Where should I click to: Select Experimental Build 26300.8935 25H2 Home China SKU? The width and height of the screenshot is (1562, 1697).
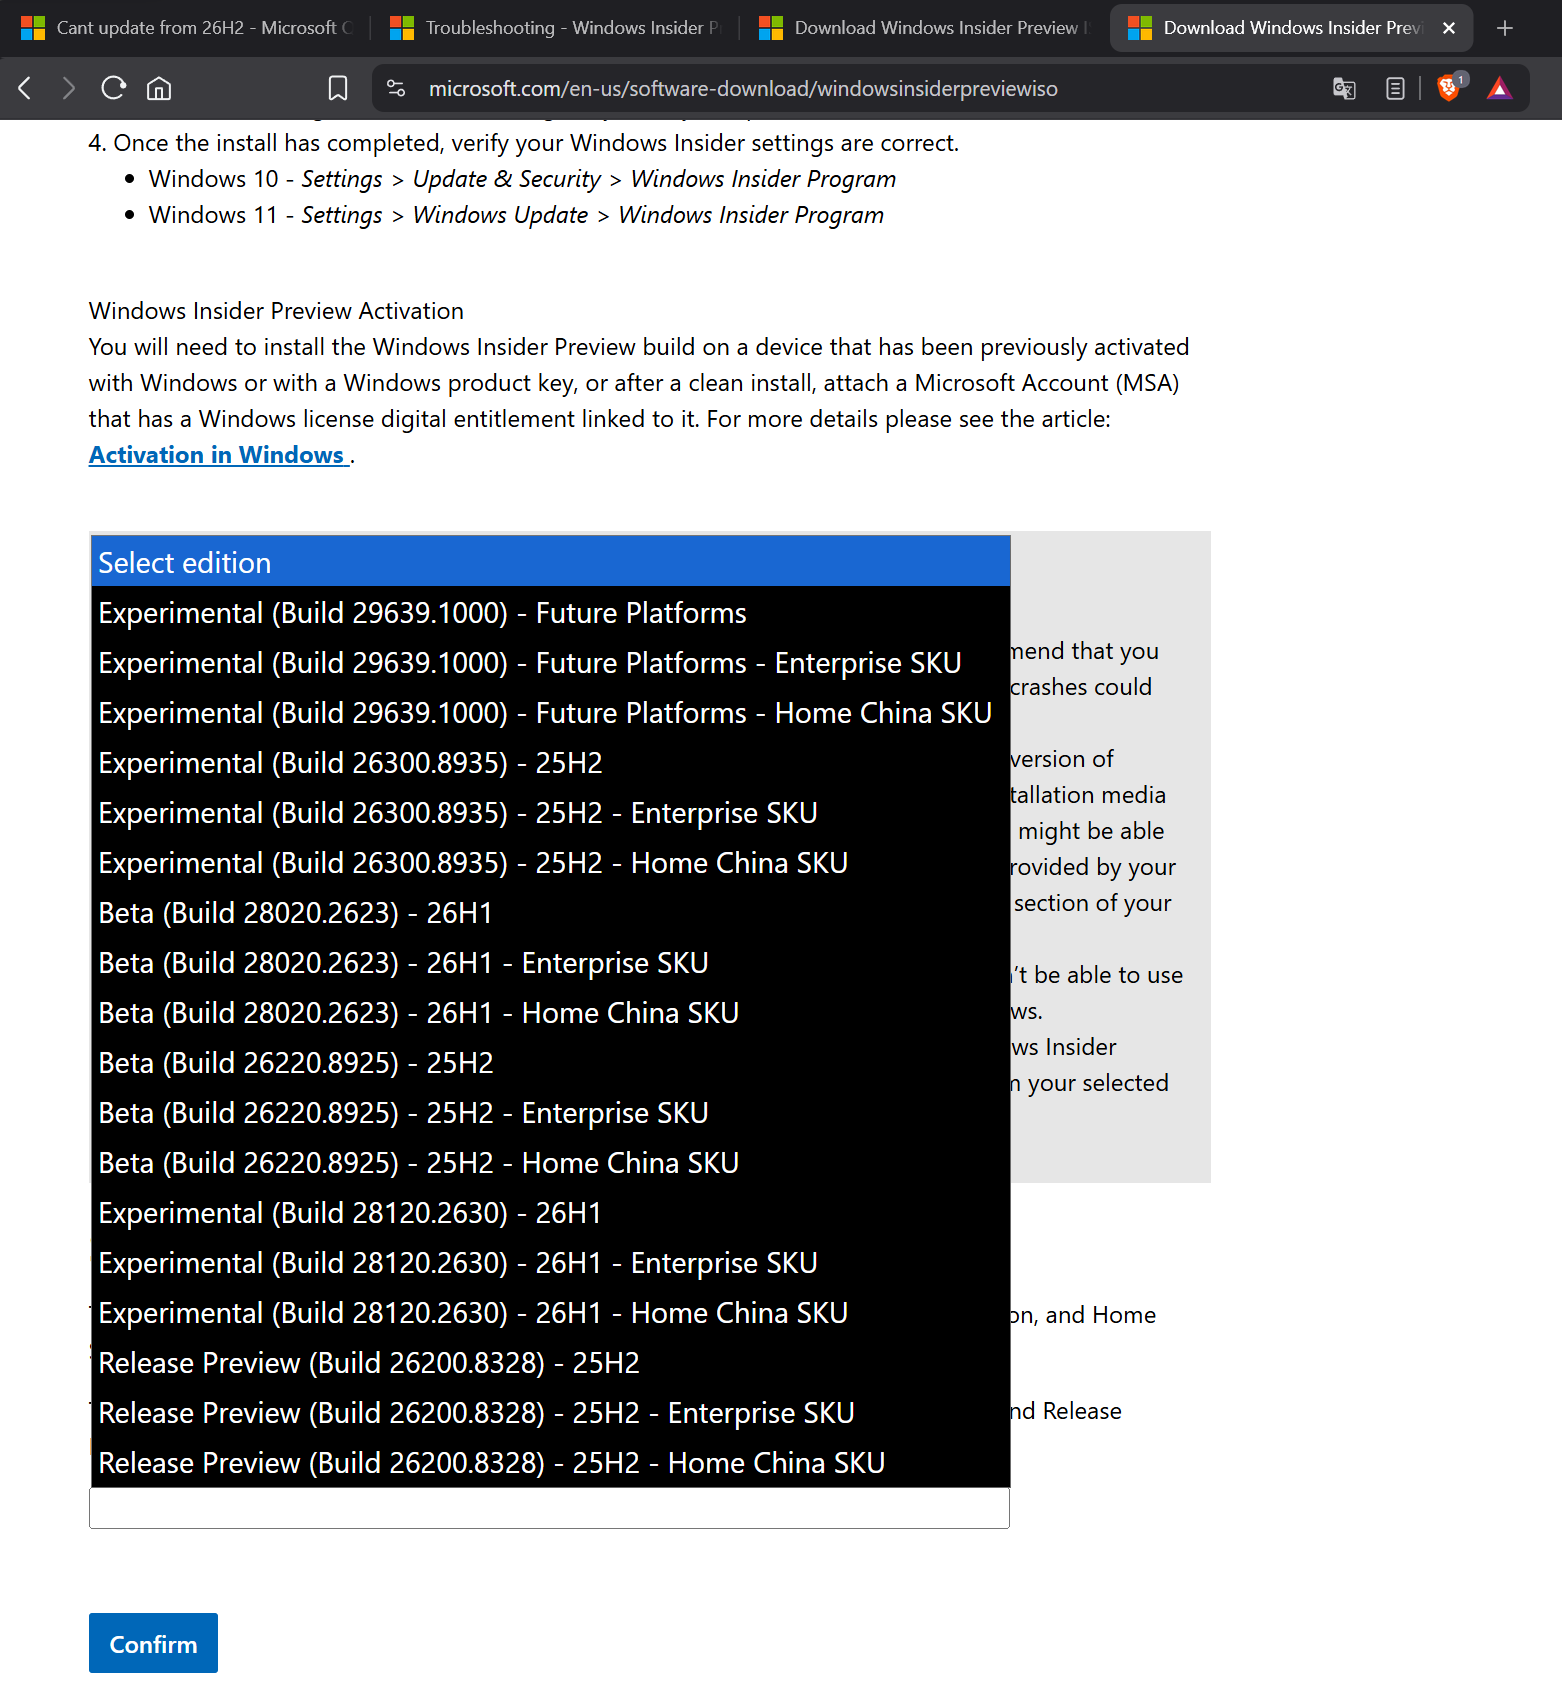pos(551,862)
